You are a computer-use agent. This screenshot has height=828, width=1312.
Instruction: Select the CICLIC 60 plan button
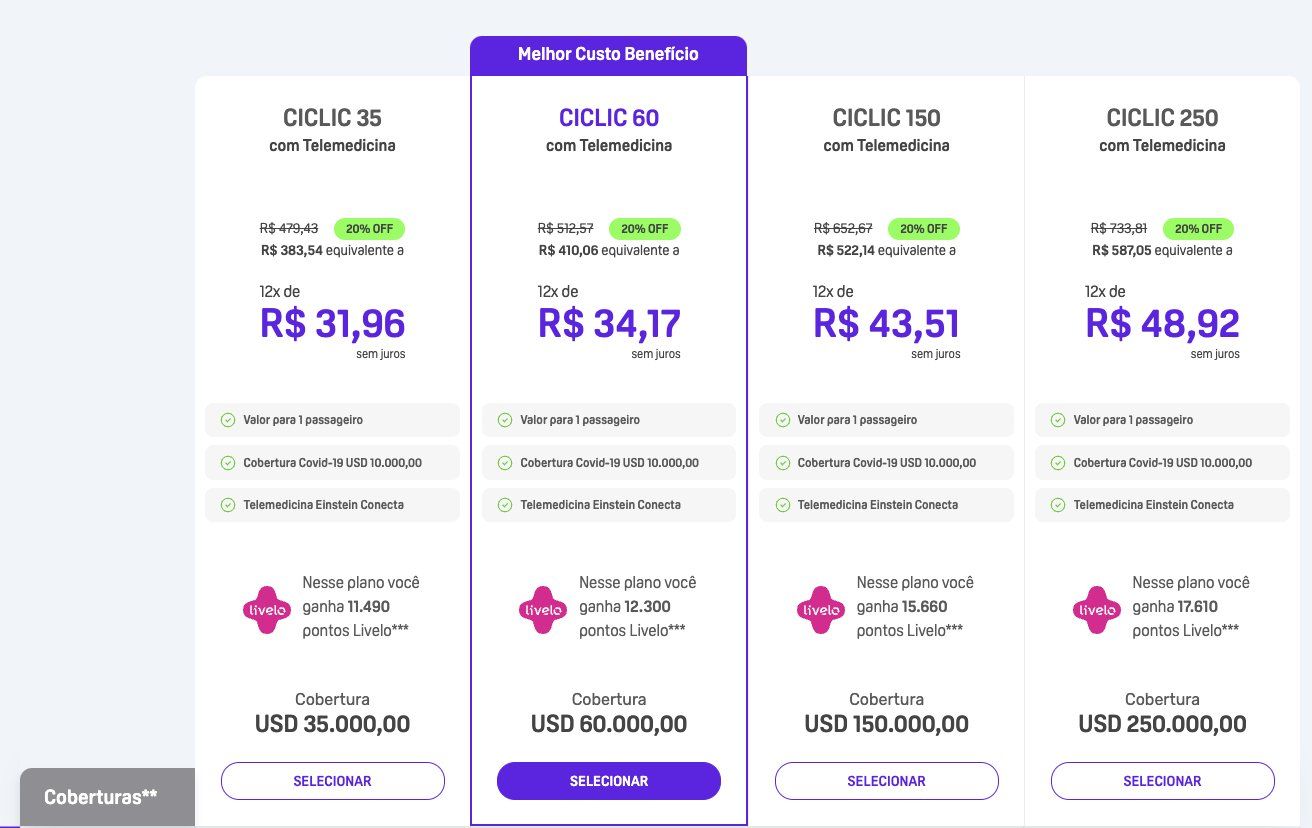pyautogui.click(x=609, y=781)
